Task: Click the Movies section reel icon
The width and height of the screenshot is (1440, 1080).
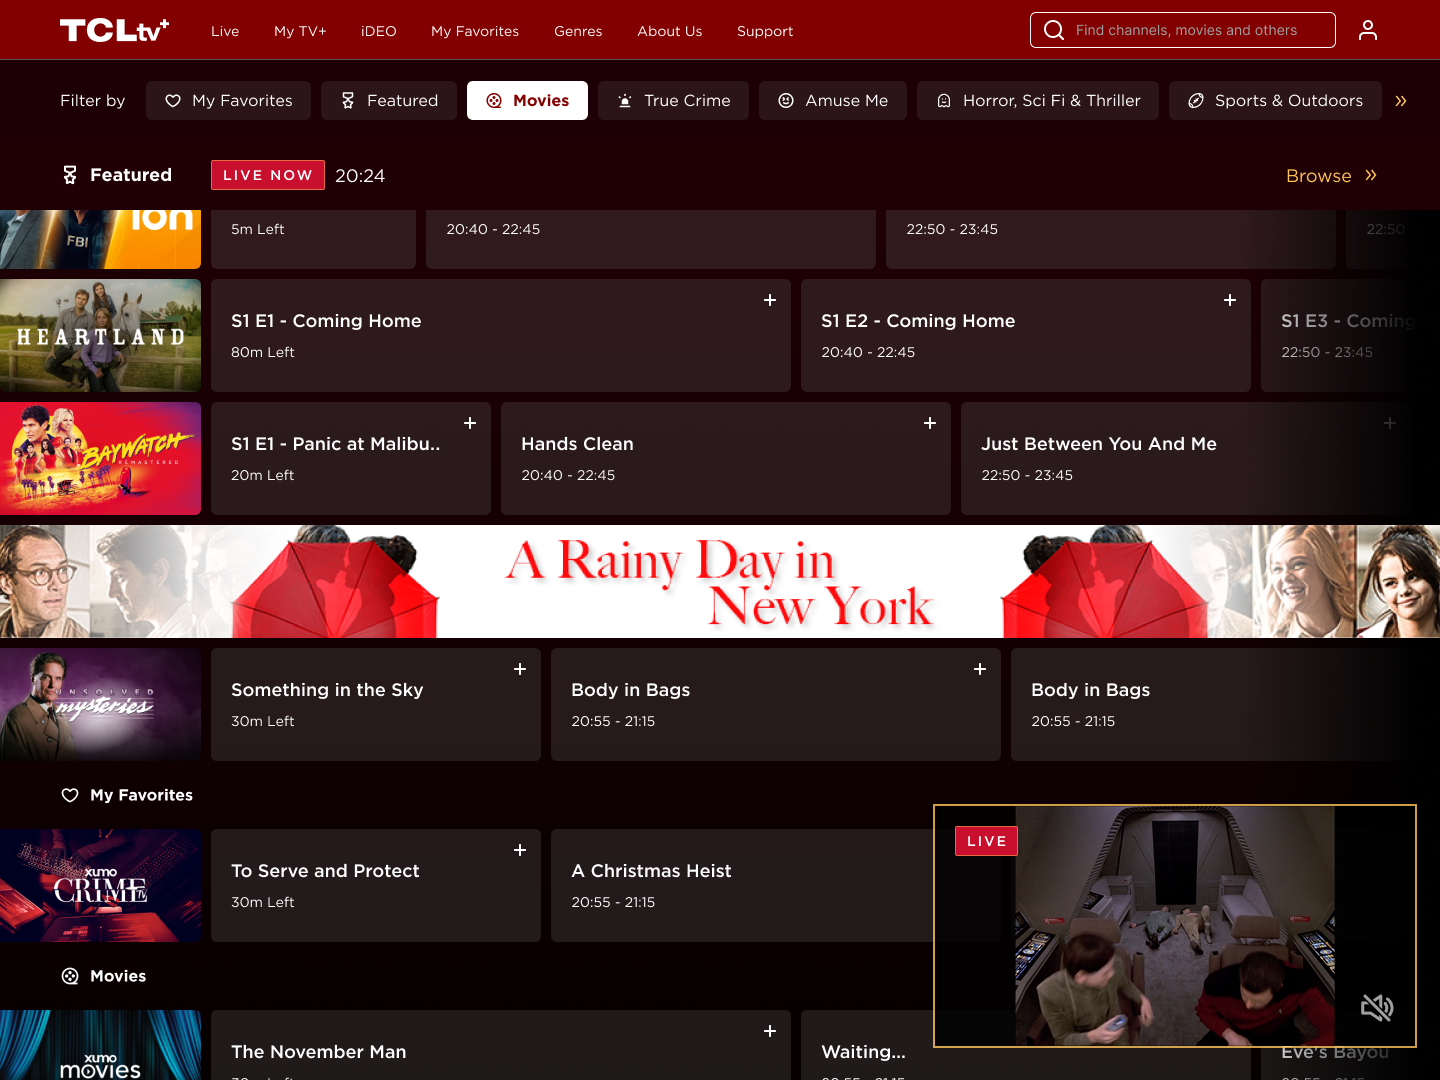Action: coord(70,976)
